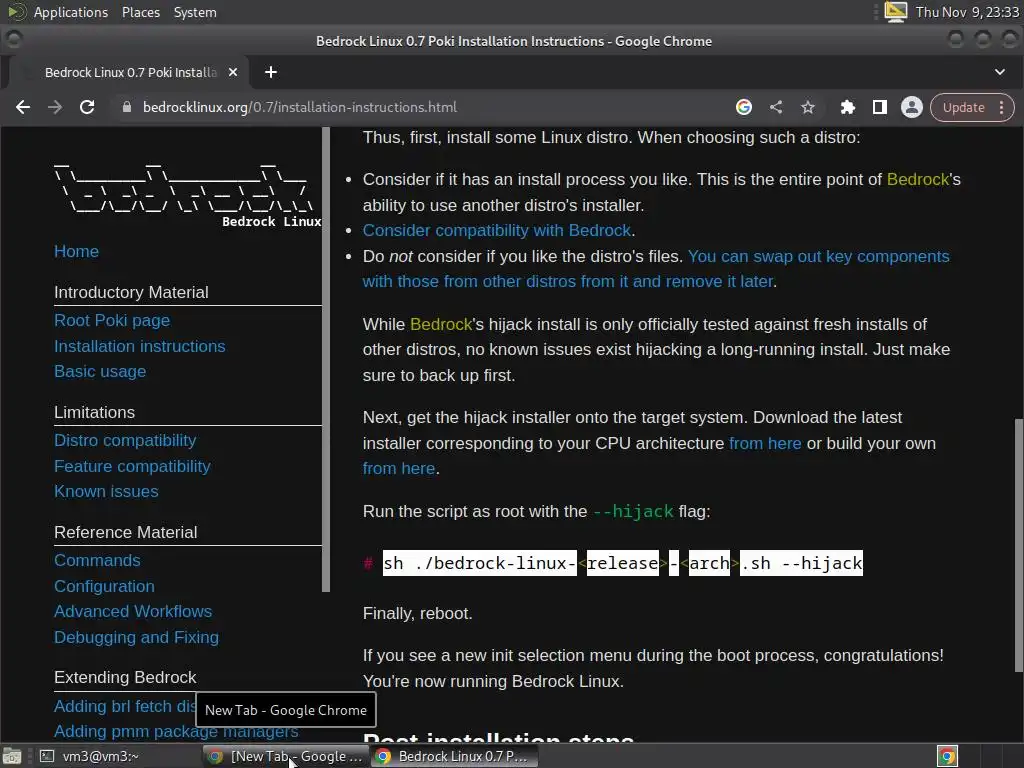
Task: Open Google search icon in address bar
Action: [744, 107]
